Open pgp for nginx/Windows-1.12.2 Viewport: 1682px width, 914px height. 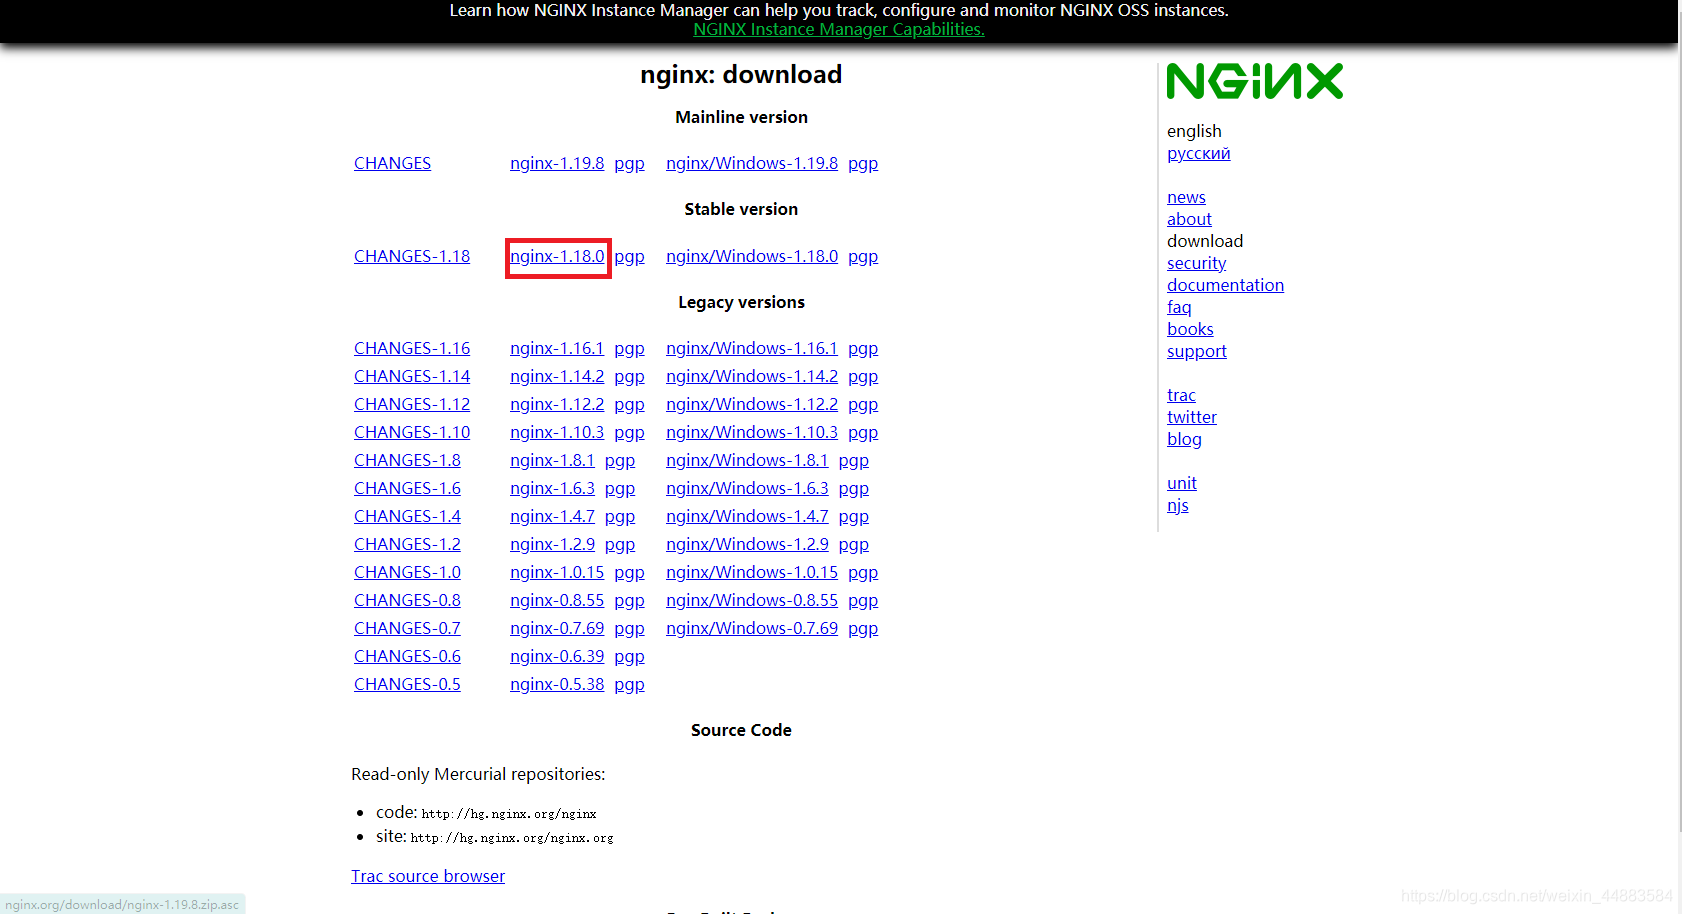863,404
